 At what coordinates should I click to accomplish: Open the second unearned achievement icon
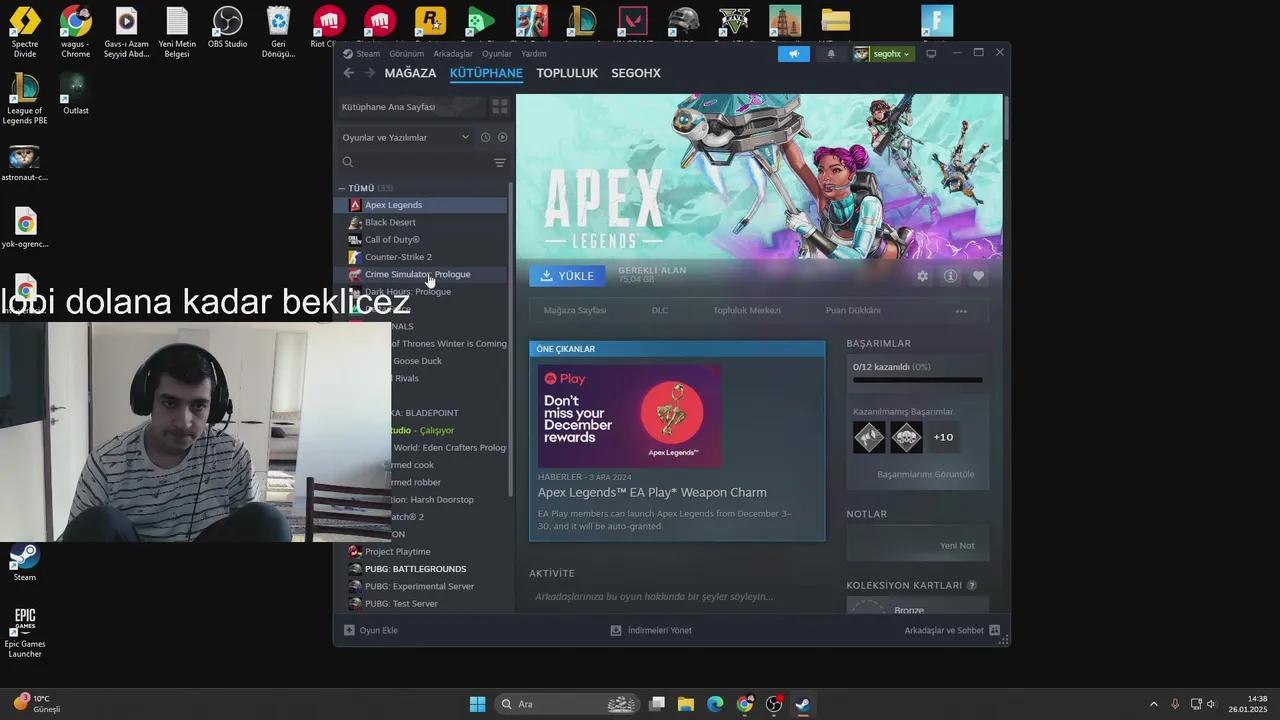906,437
